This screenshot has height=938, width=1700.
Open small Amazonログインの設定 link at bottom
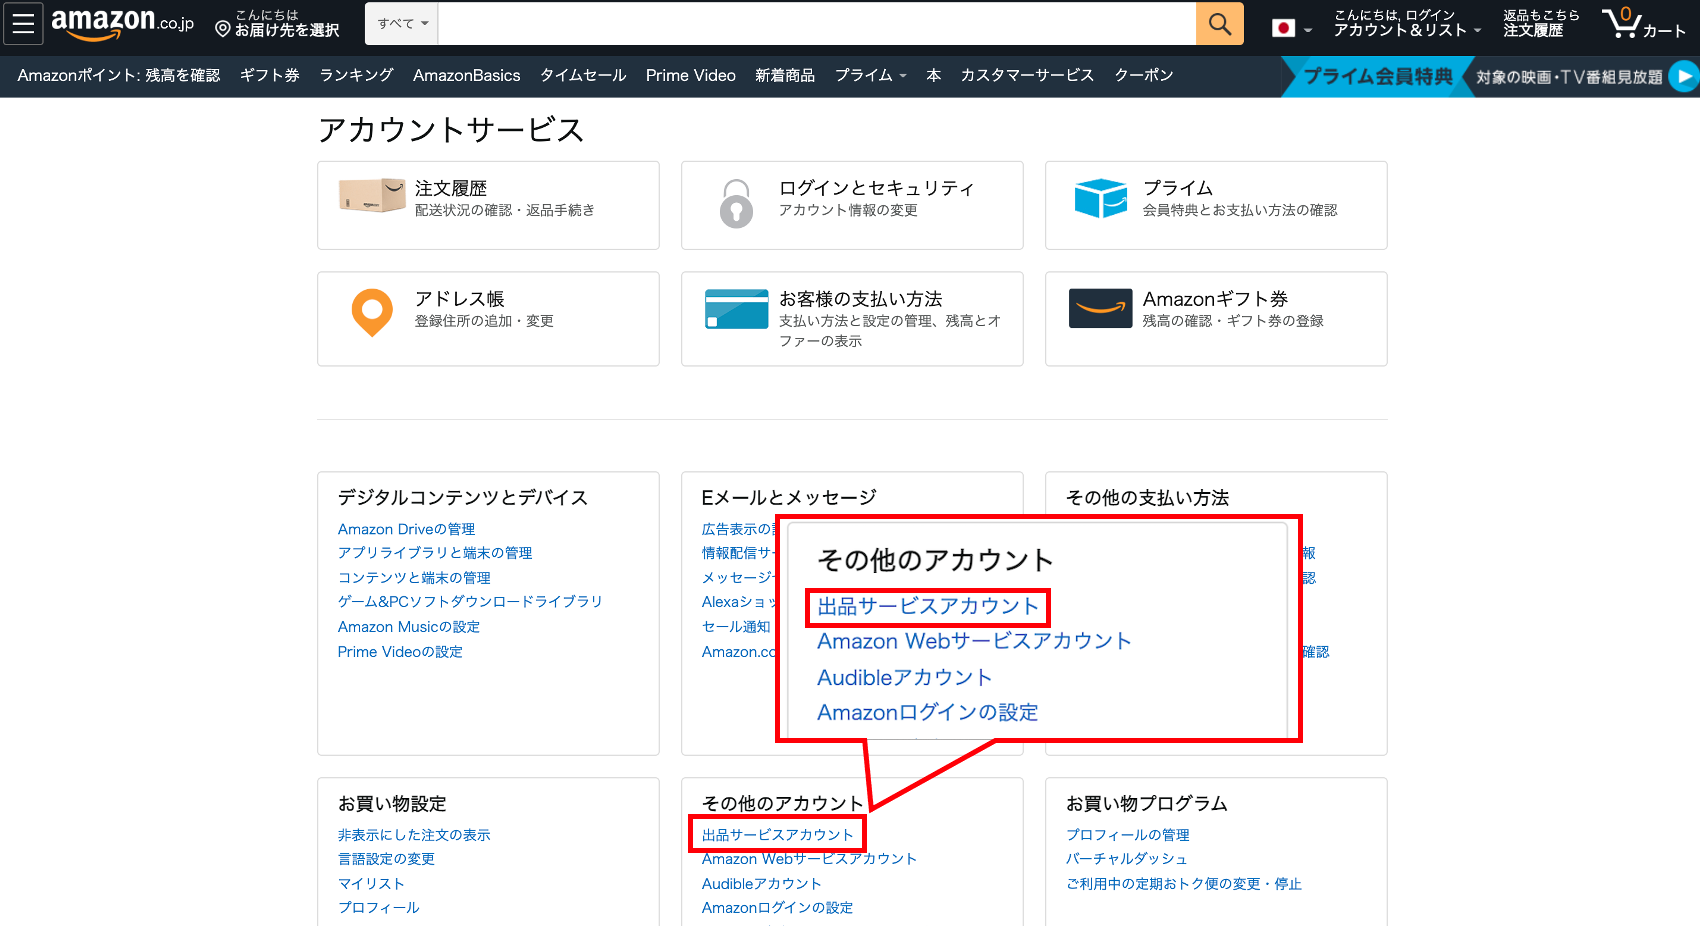pos(777,908)
